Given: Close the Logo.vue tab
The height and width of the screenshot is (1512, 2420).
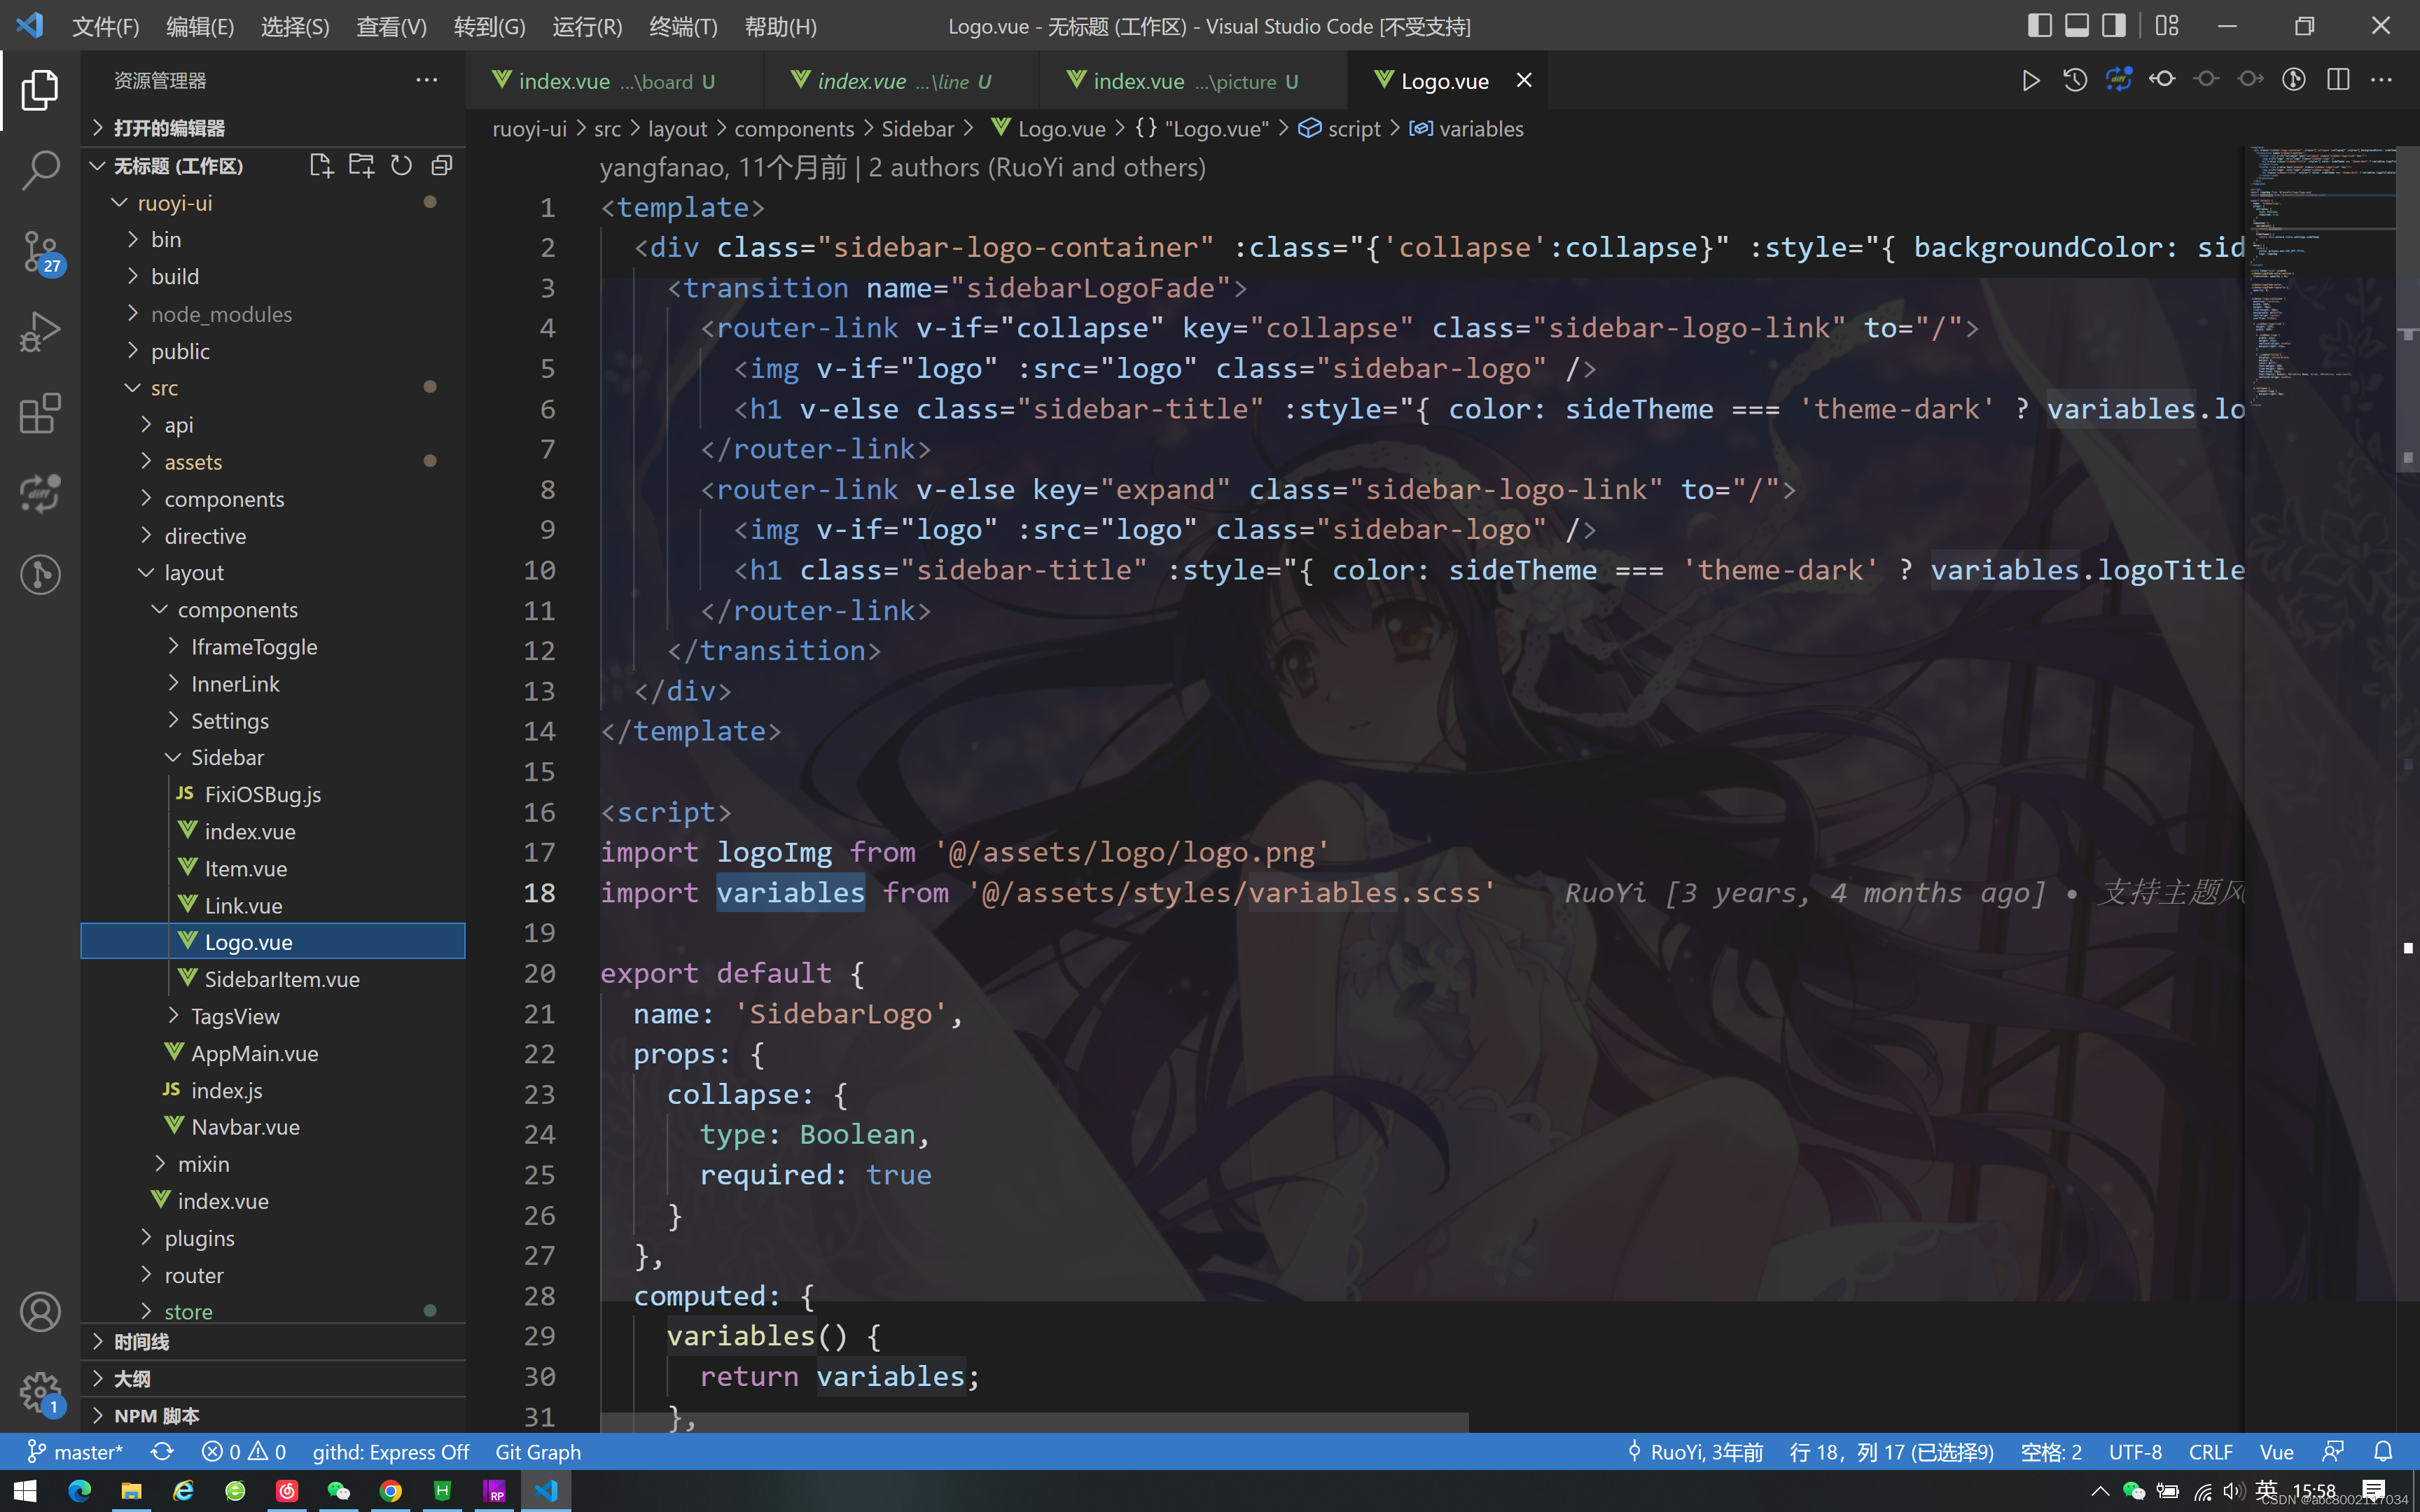Looking at the screenshot, I should coord(1523,80).
